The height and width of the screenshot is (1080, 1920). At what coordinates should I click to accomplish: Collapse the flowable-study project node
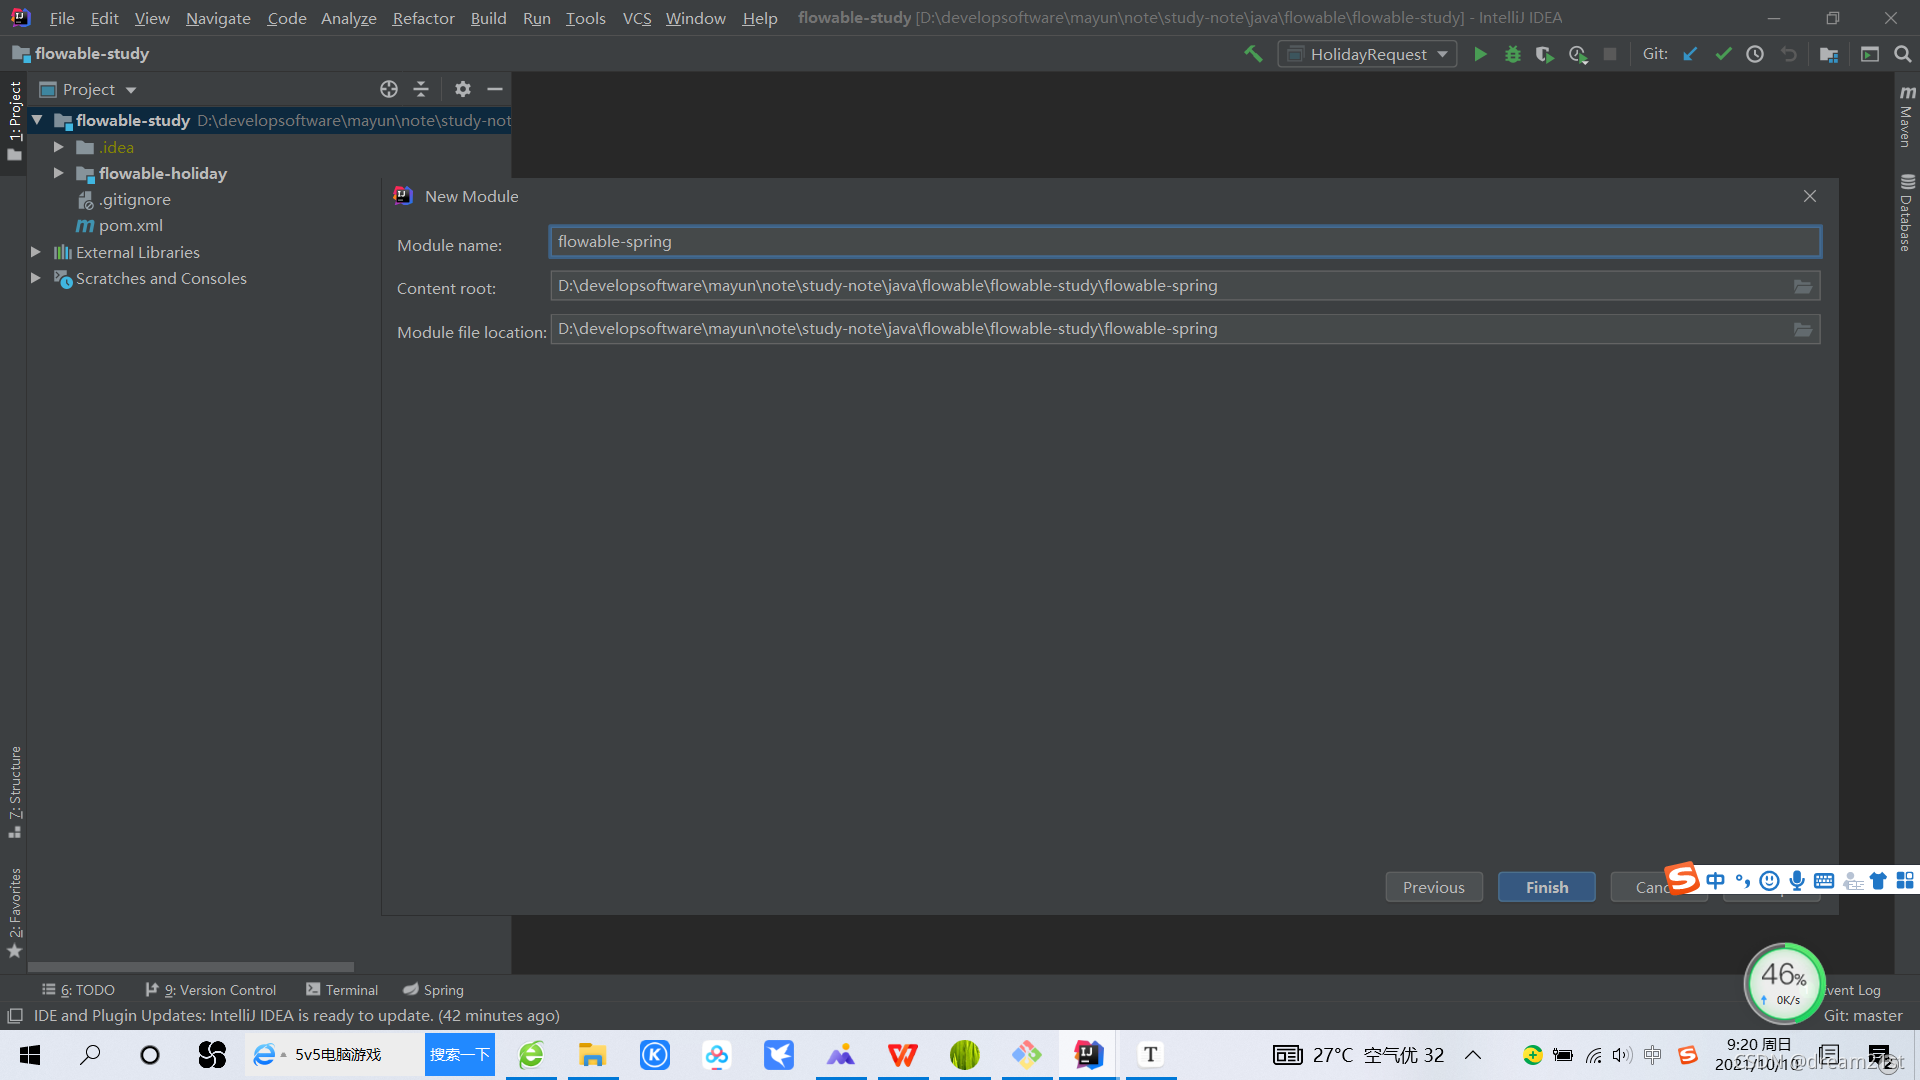tap(37, 120)
